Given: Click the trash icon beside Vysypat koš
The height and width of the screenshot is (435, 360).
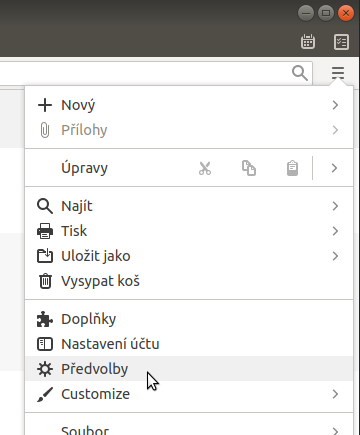Looking at the screenshot, I should [x=45, y=281].
